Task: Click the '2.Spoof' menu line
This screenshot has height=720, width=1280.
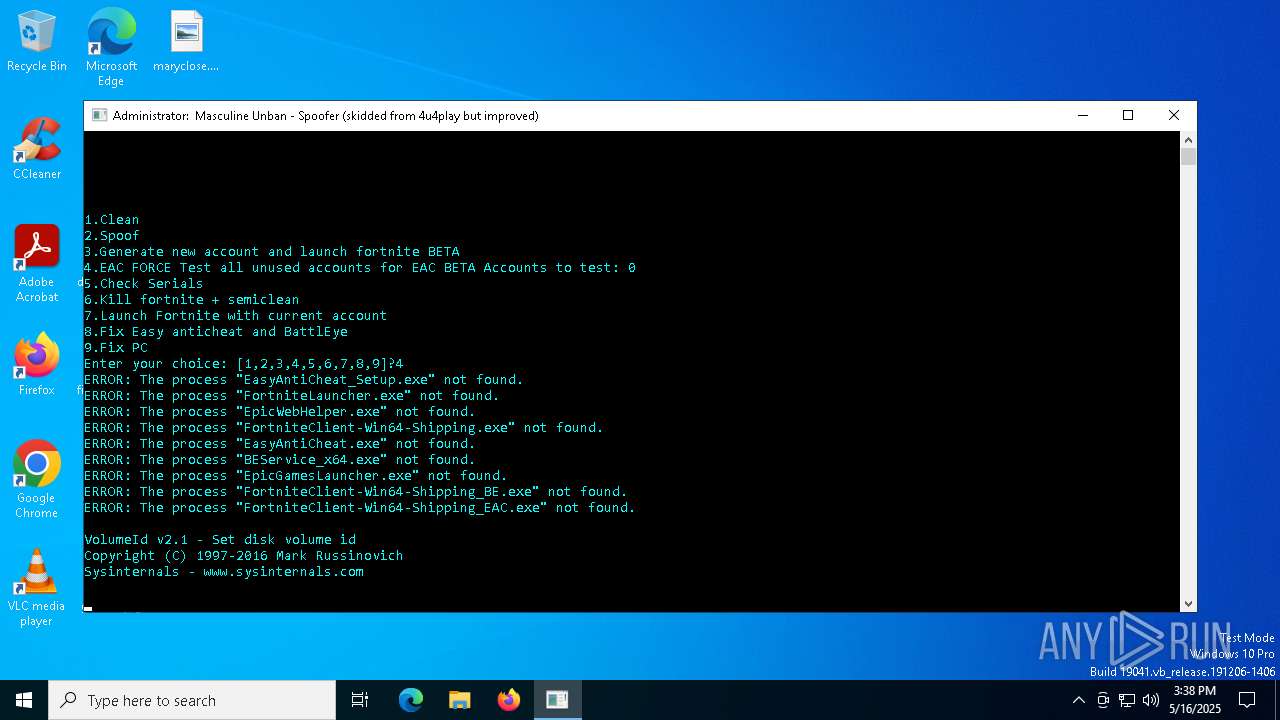Action: [112, 236]
